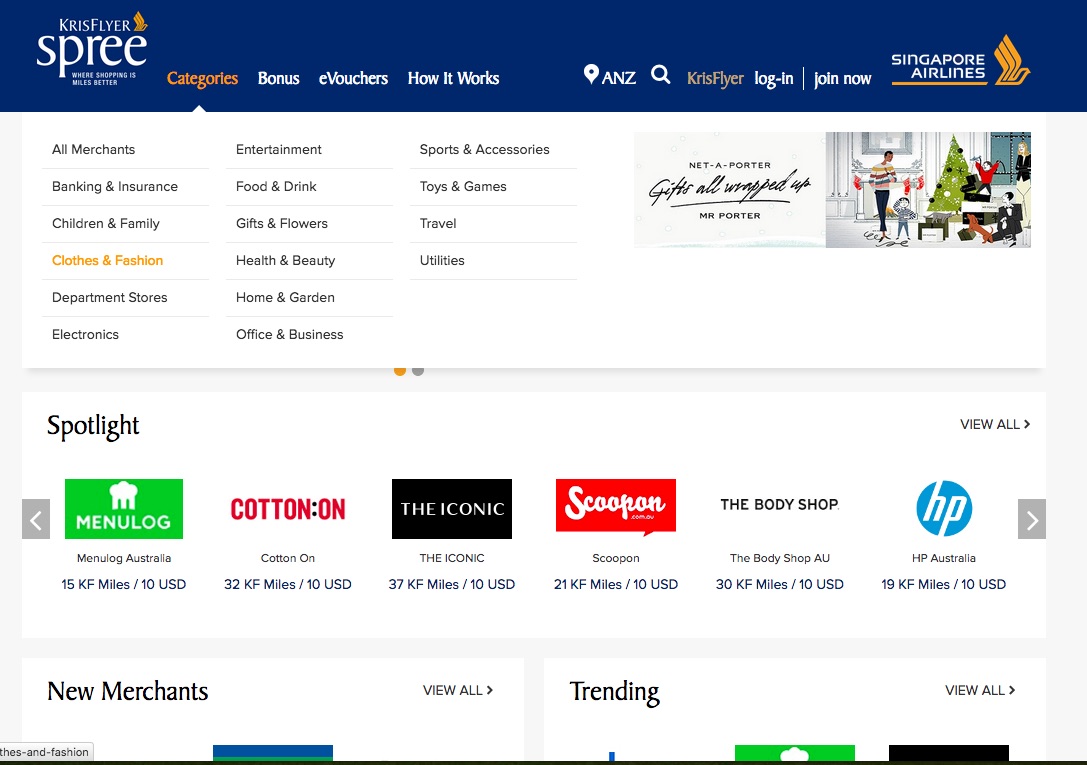This screenshot has height=765, width=1087.
Task: Select Travel category
Action: click(438, 224)
